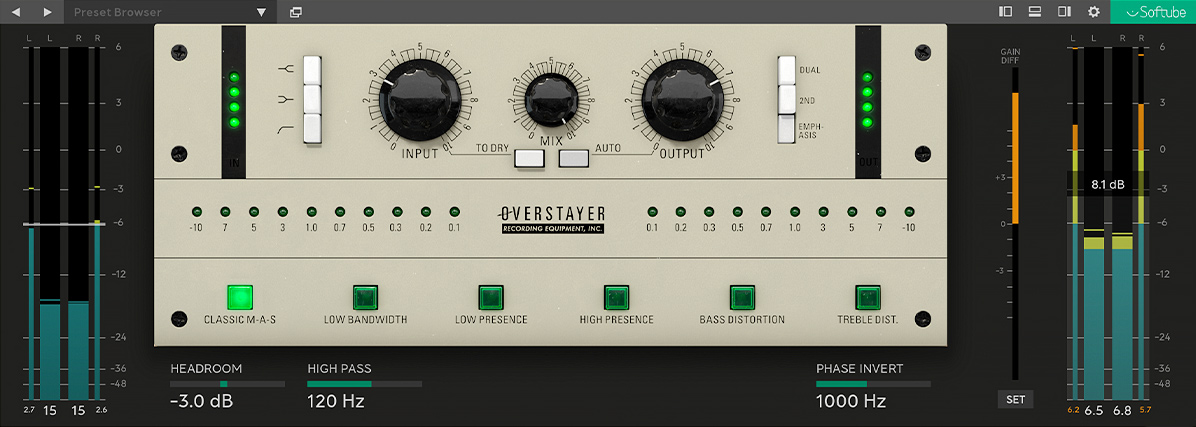
Task: Open the Preset Browser dropdown
Action: click(x=261, y=13)
